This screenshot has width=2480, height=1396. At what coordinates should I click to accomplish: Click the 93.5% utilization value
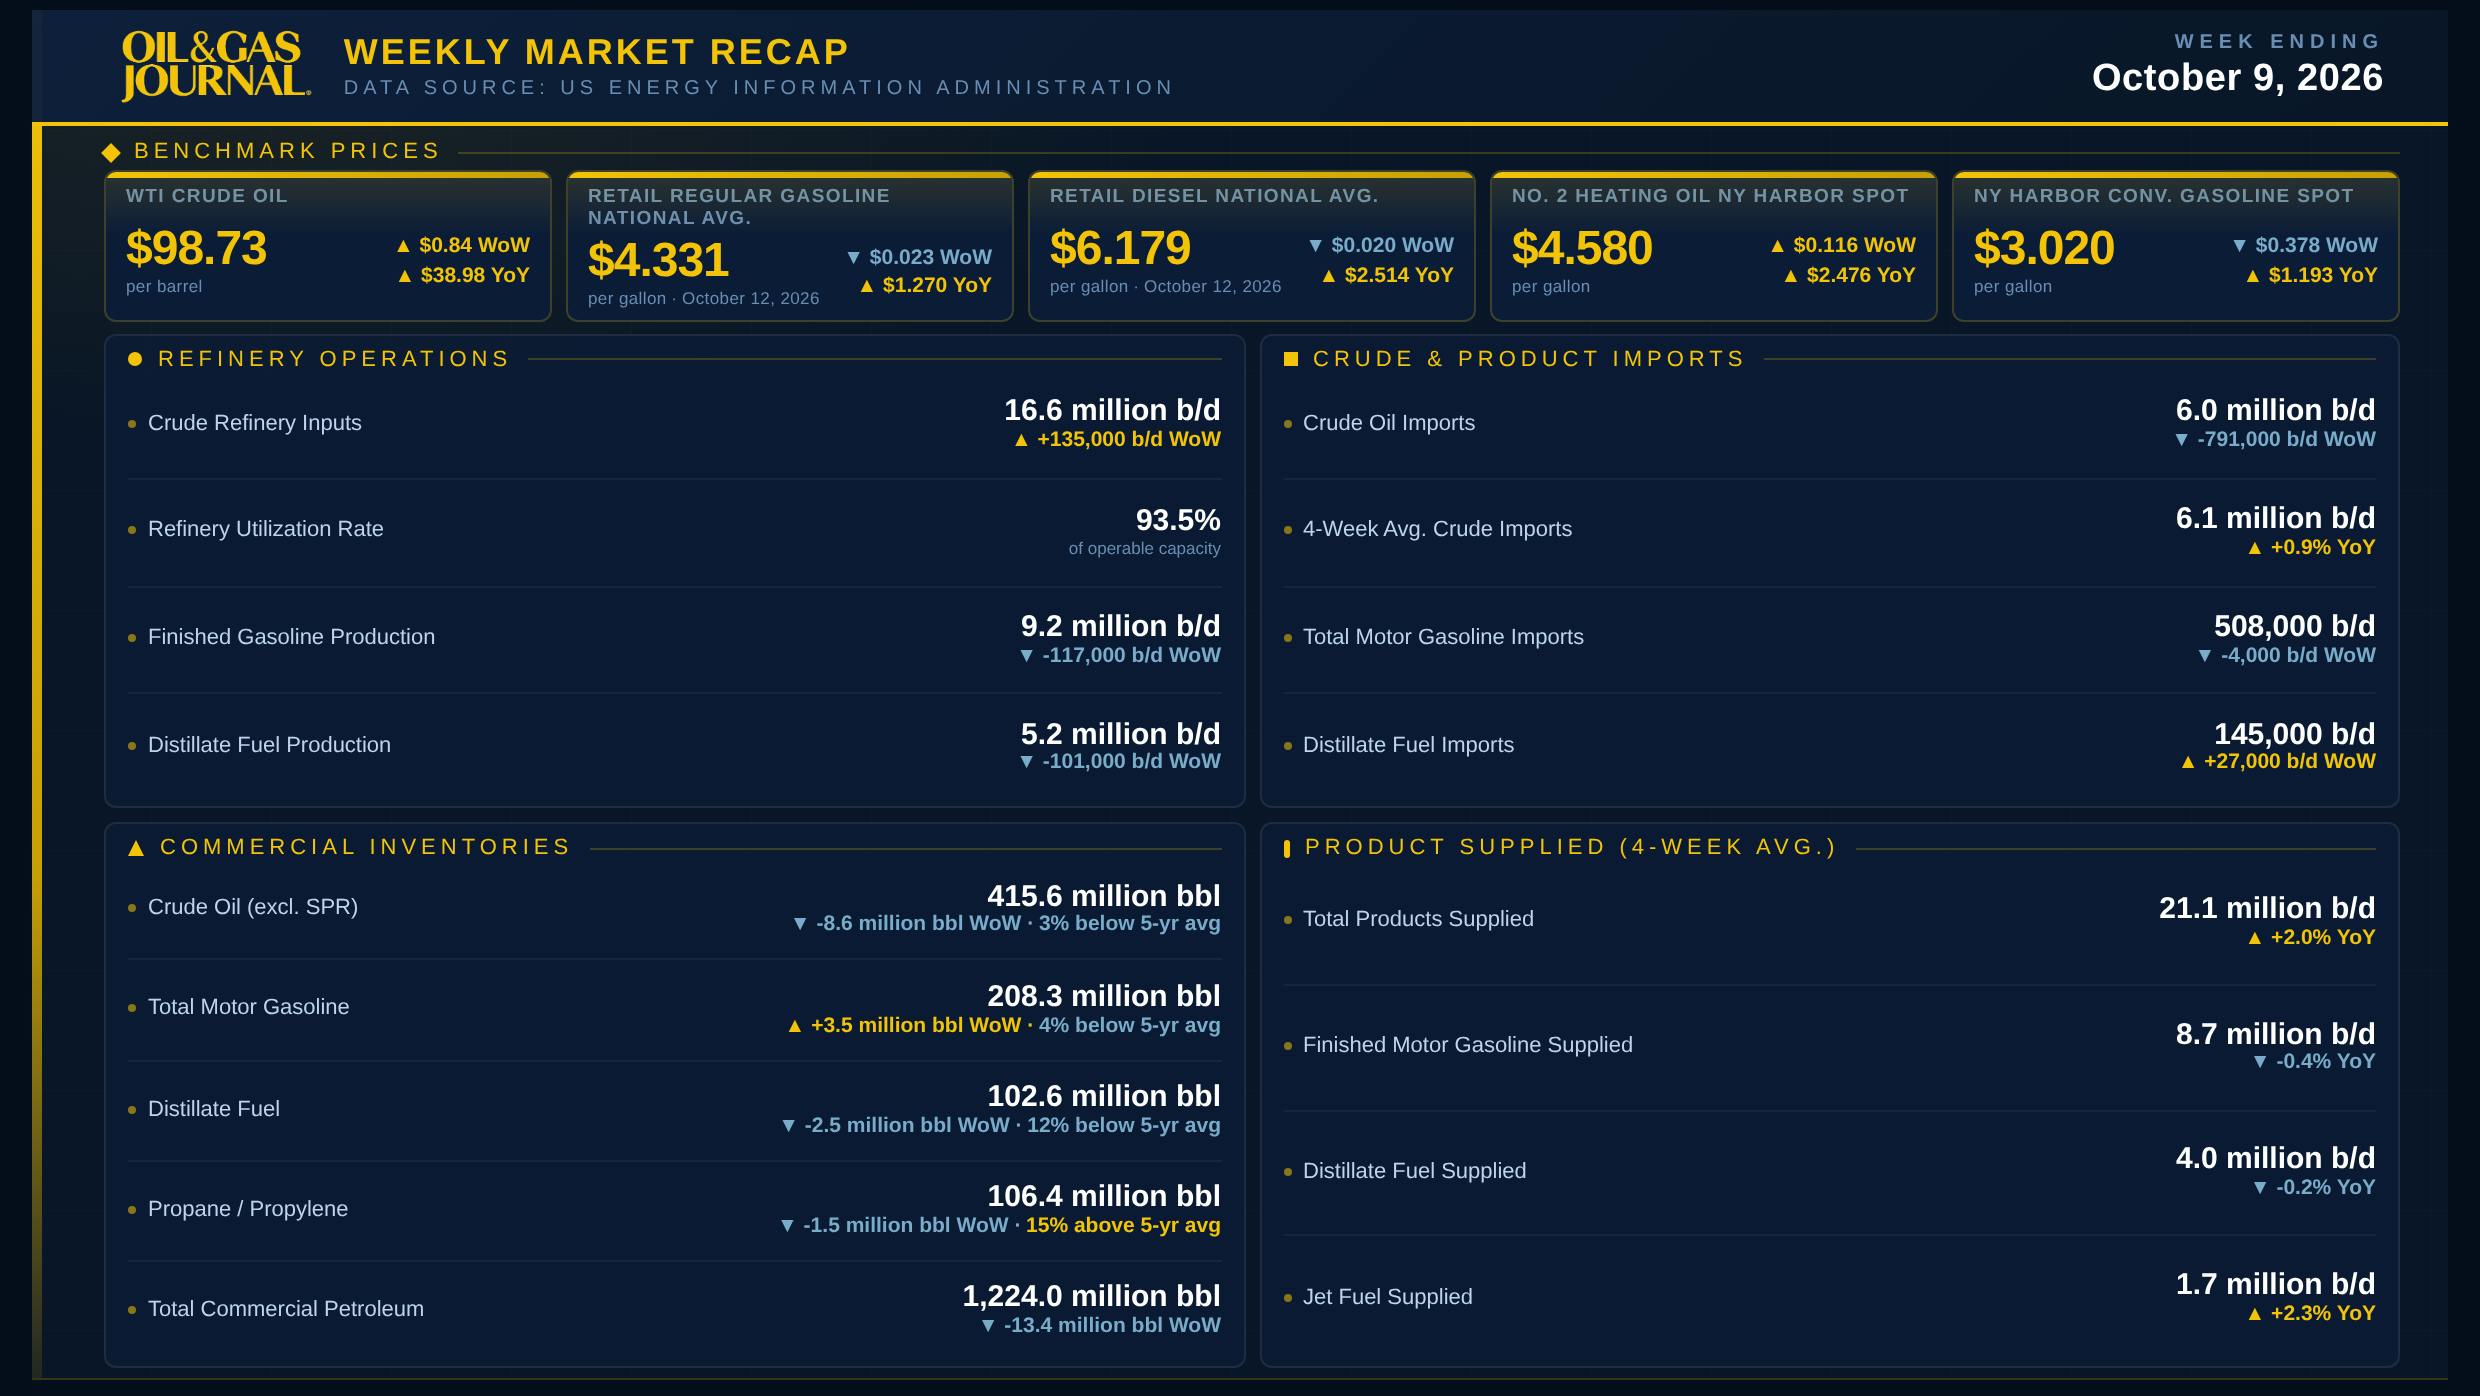point(1178,520)
